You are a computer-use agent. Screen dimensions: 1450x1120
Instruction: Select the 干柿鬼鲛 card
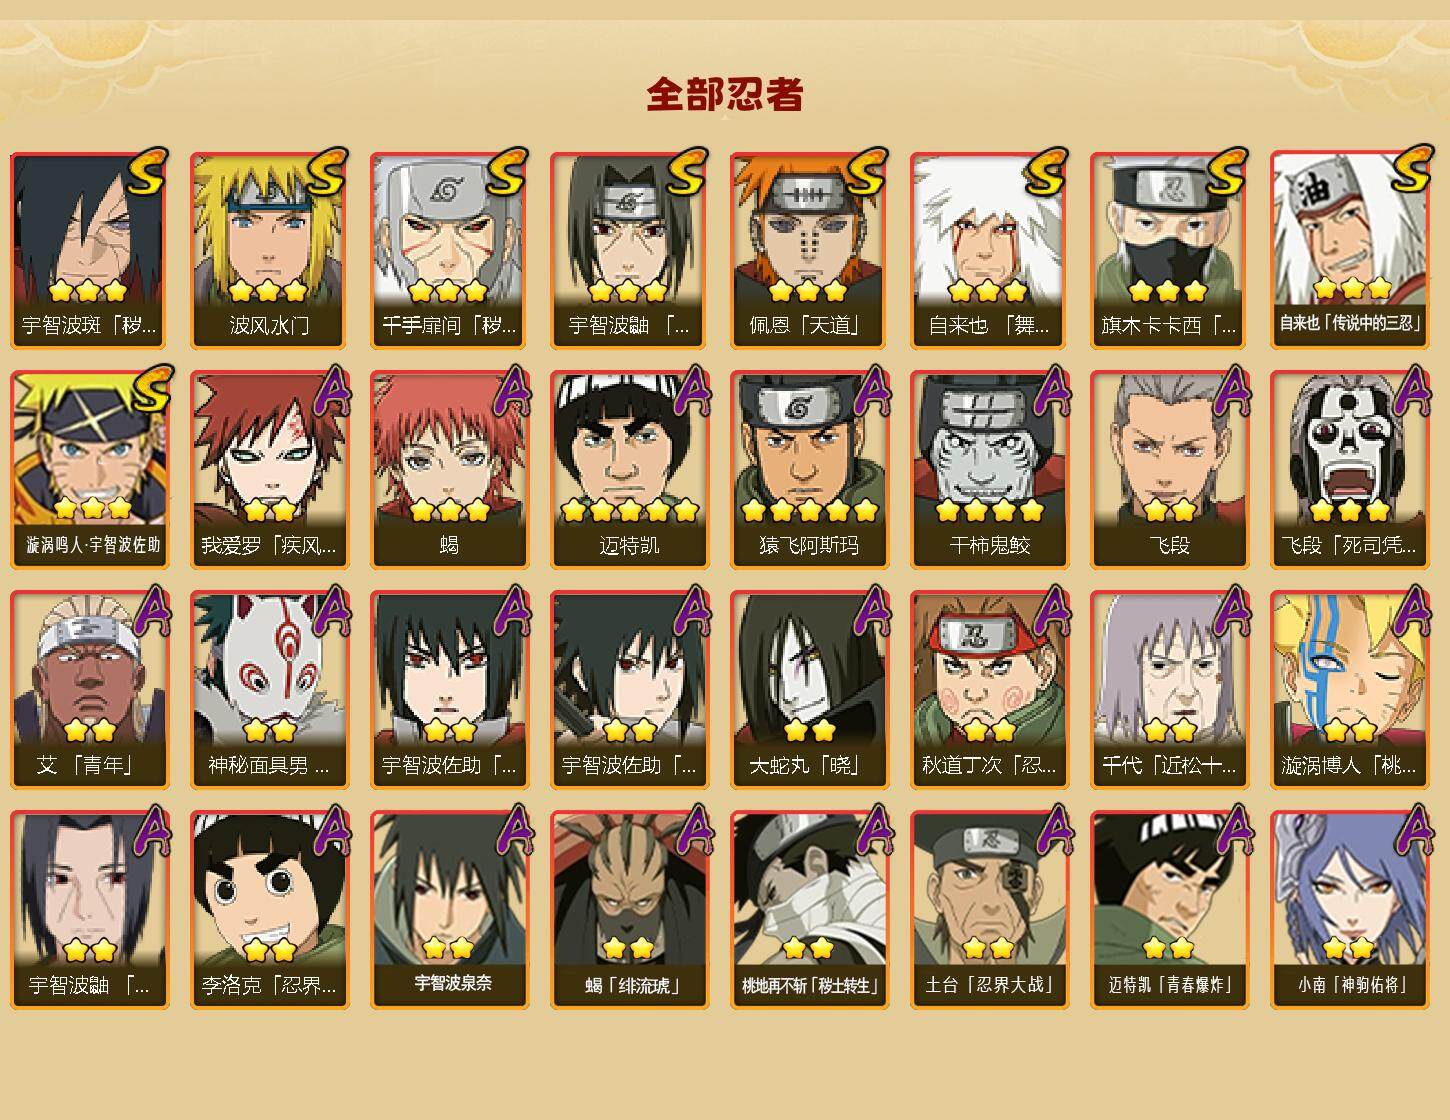coord(989,470)
